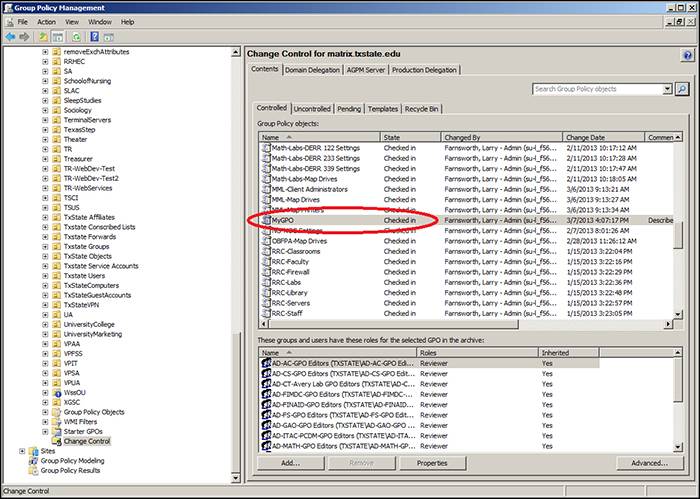Select the UniversityMarketing tree item
The width and height of the screenshot is (700, 499).
click(x=92, y=334)
